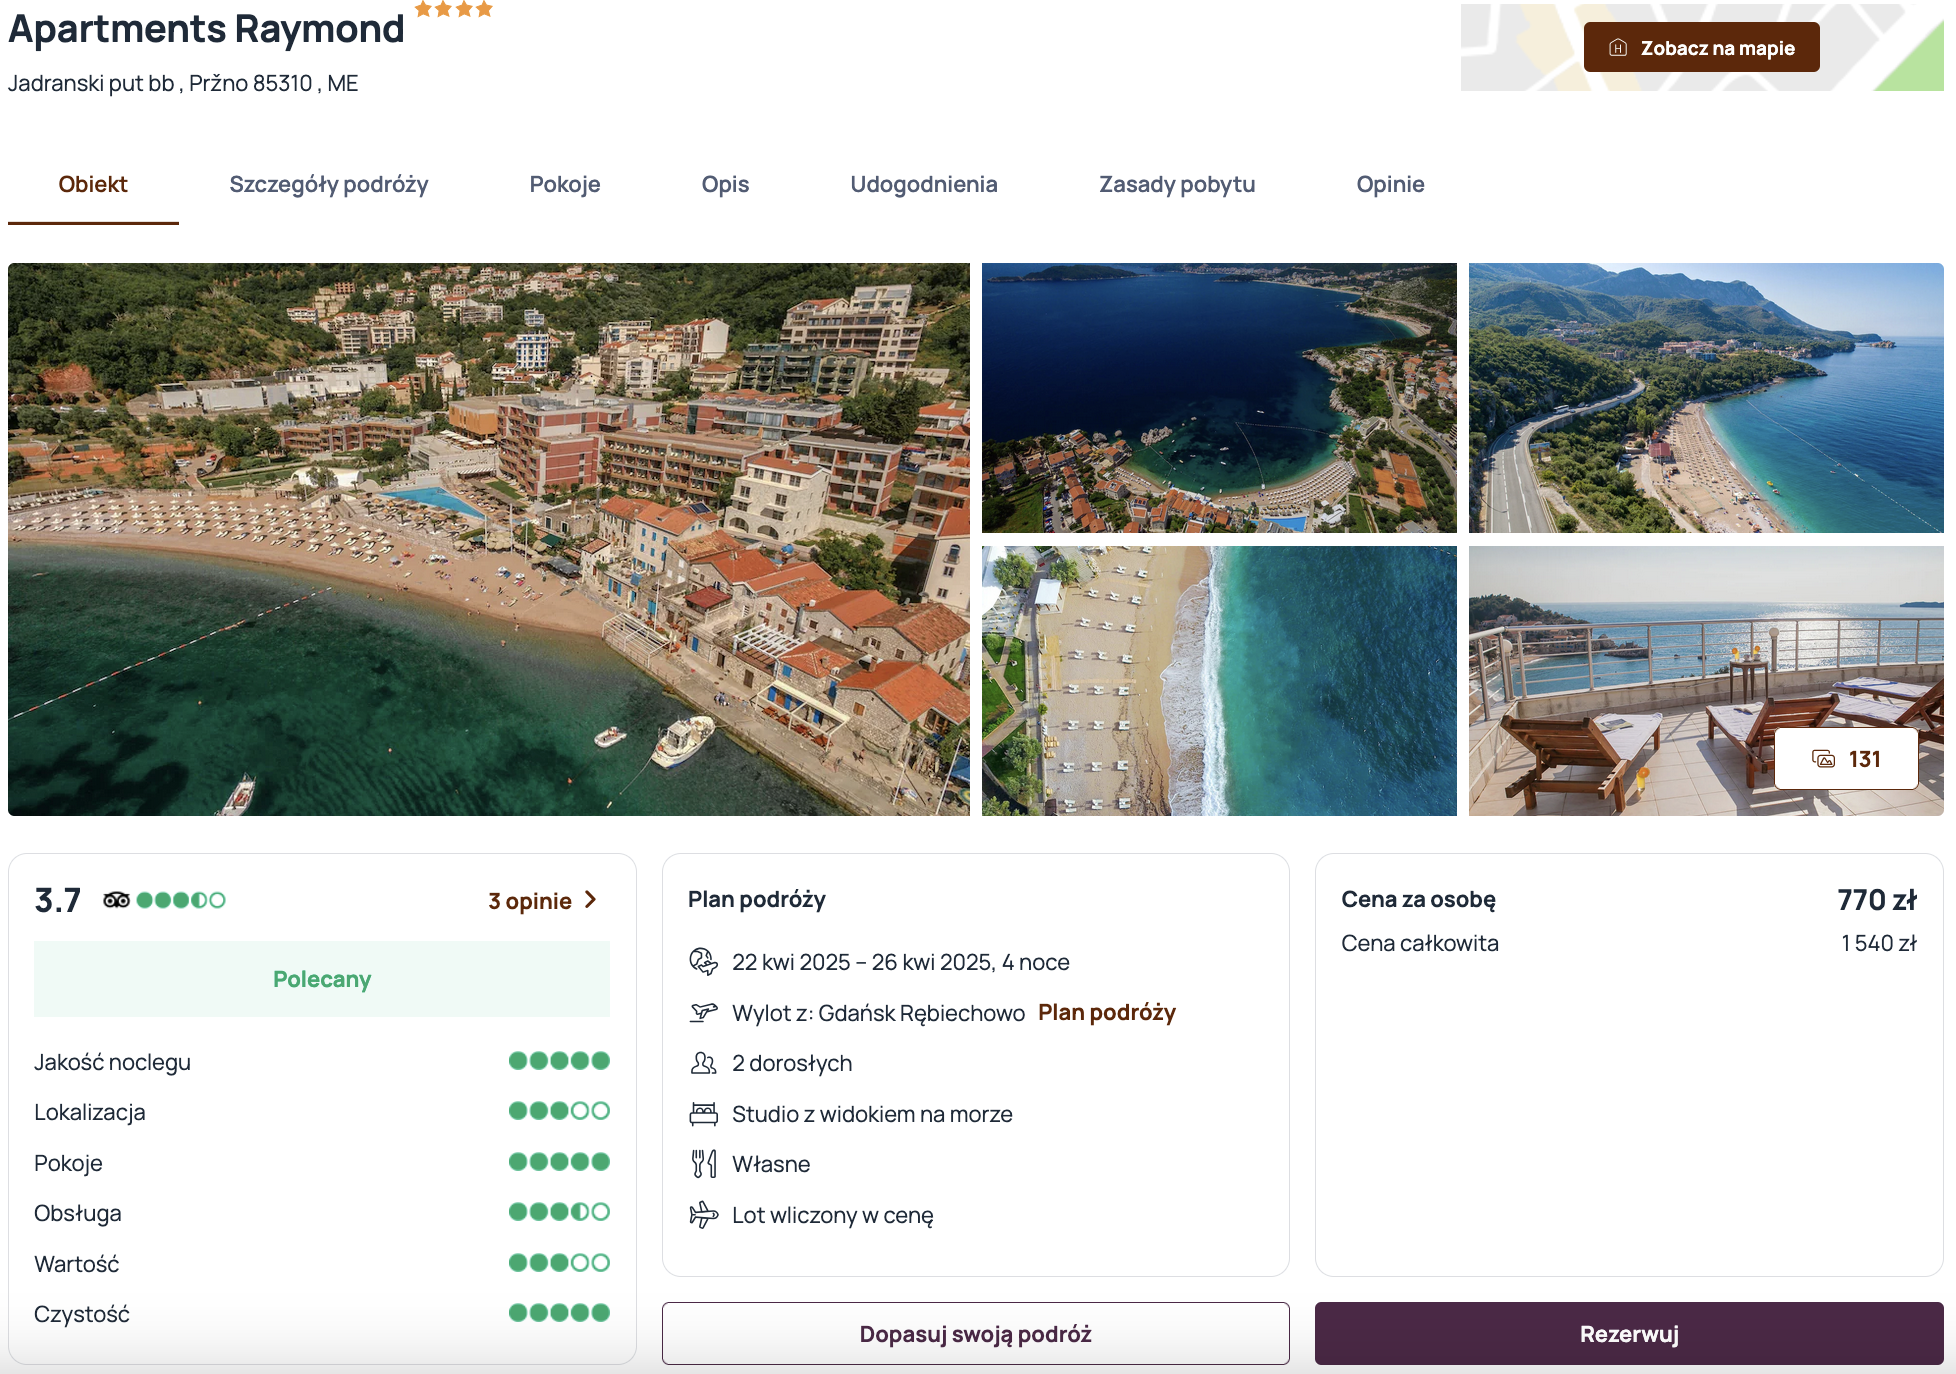This screenshot has width=1956, height=1374.
Task: Click the Własne board text
Action: point(771,1164)
